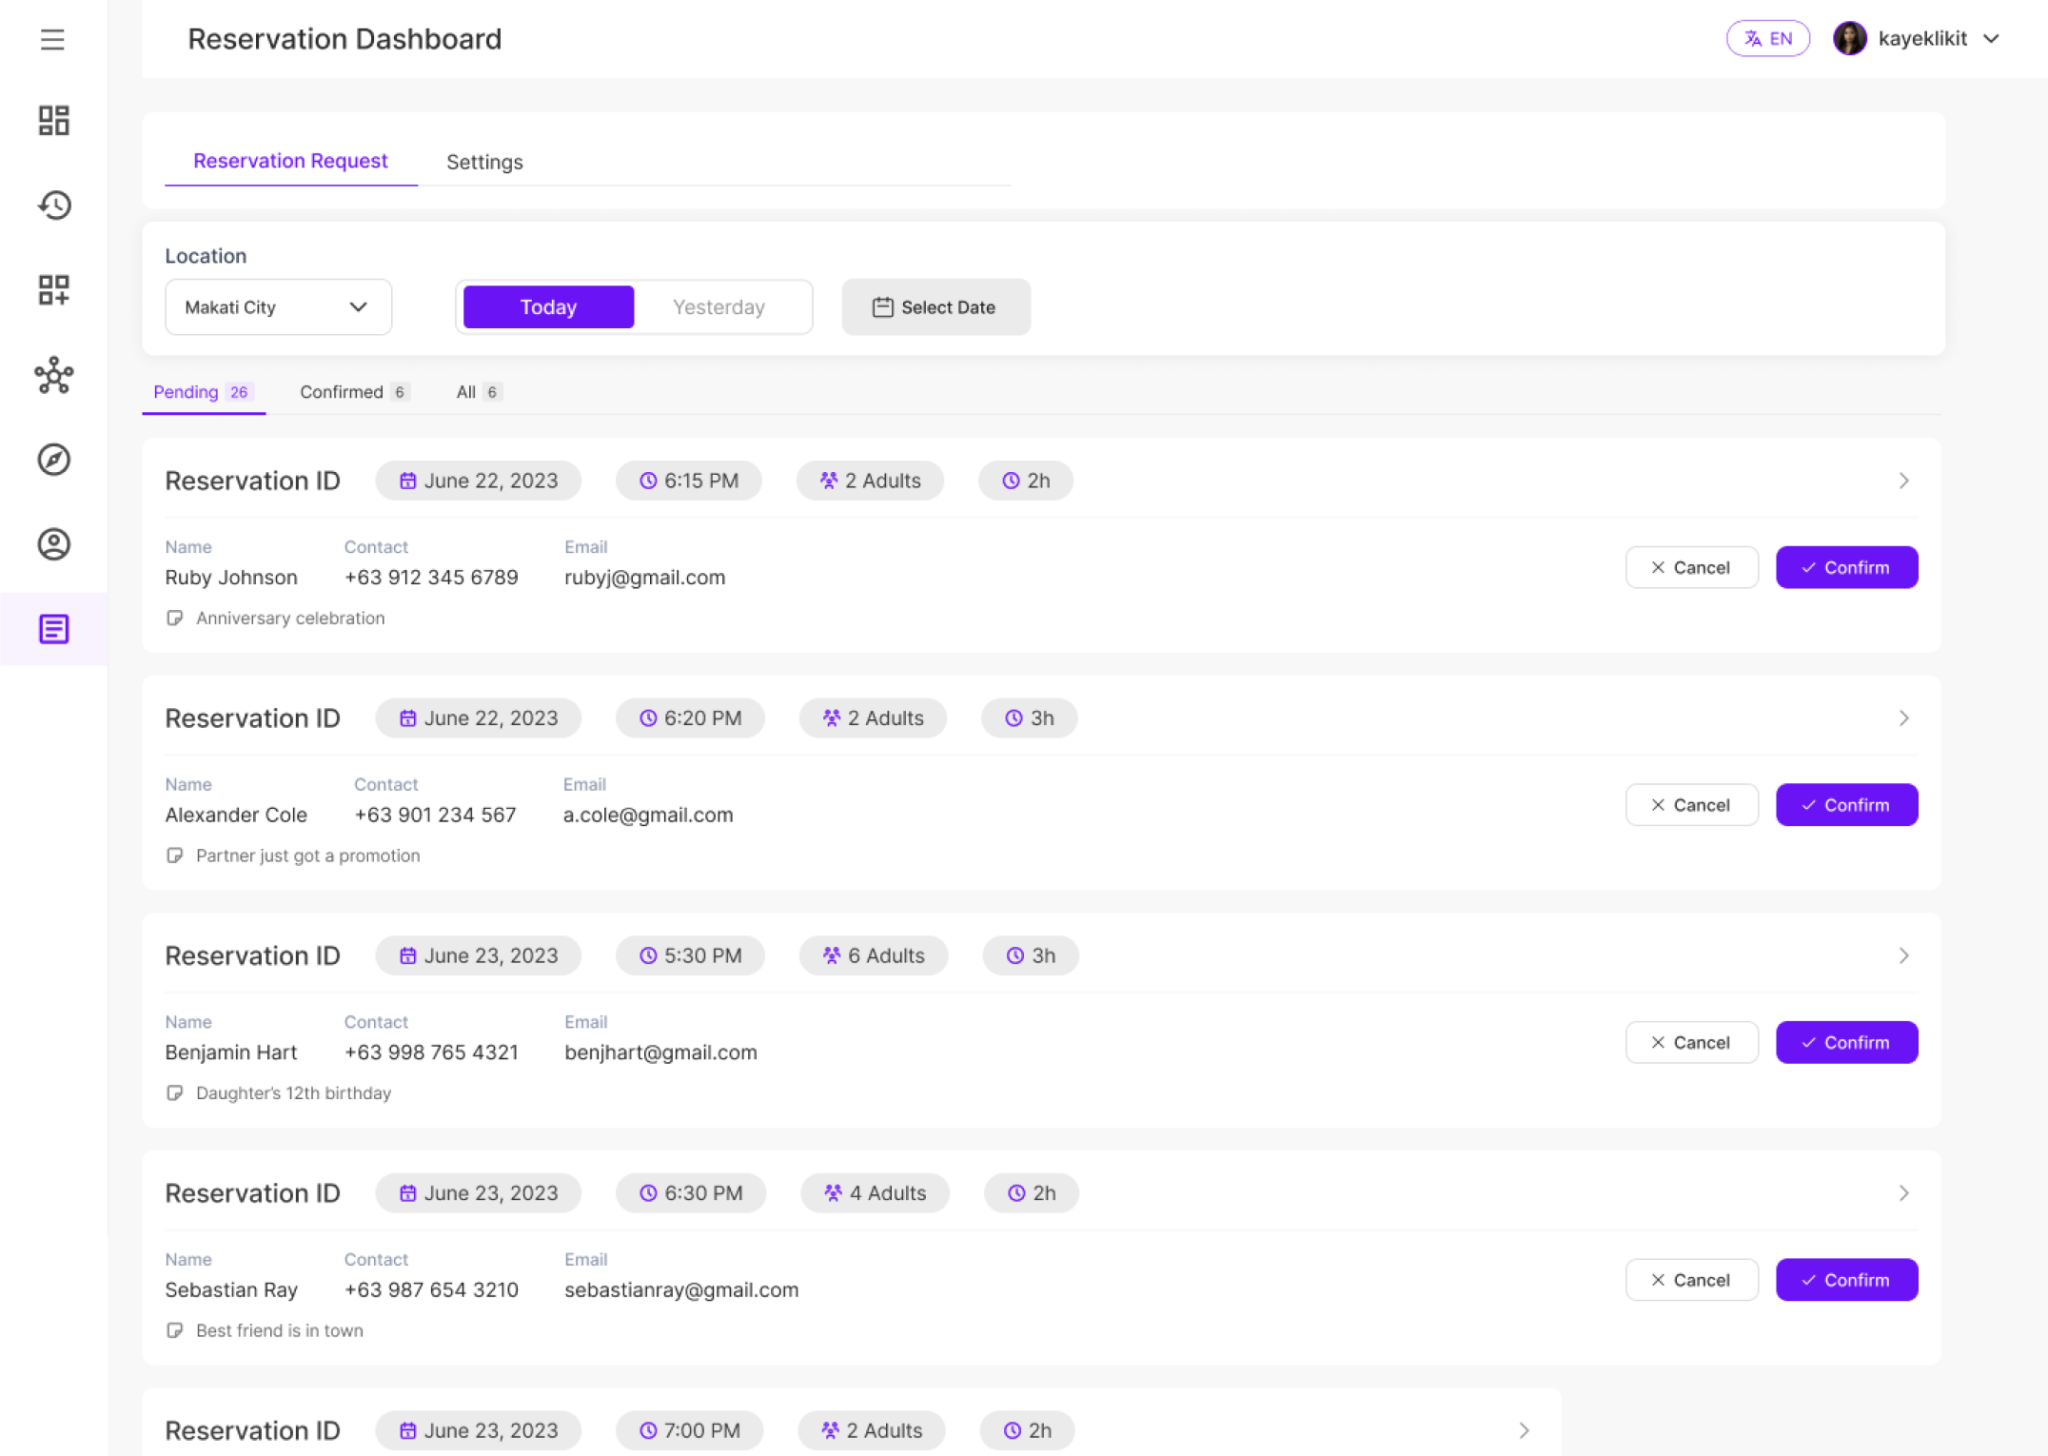Open the network nodes icon in the sidebar
Image resolution: width=2048 pixels, height=1456 pixels.
54,376
